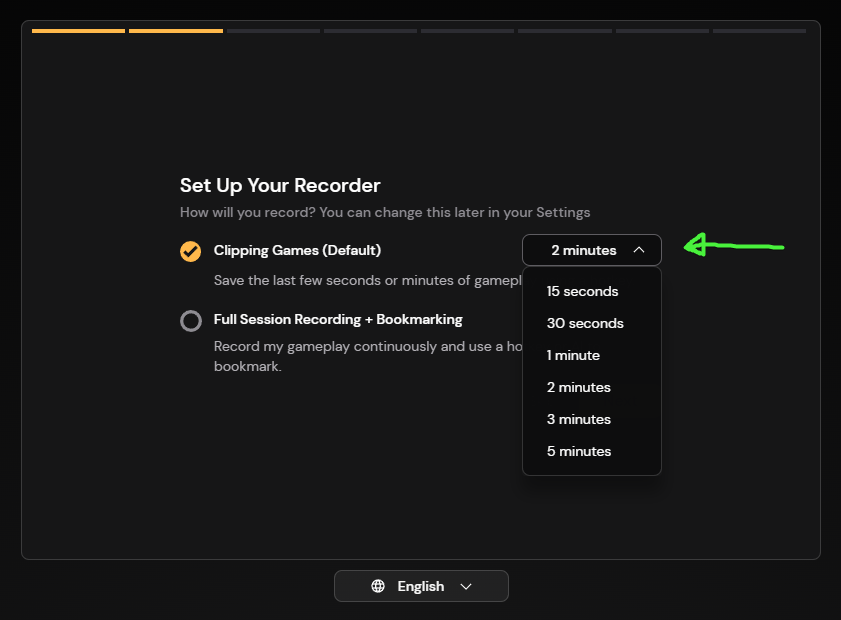
Task: Collapse the 2 minutes duration dropdown
Action: coord(591,250)
